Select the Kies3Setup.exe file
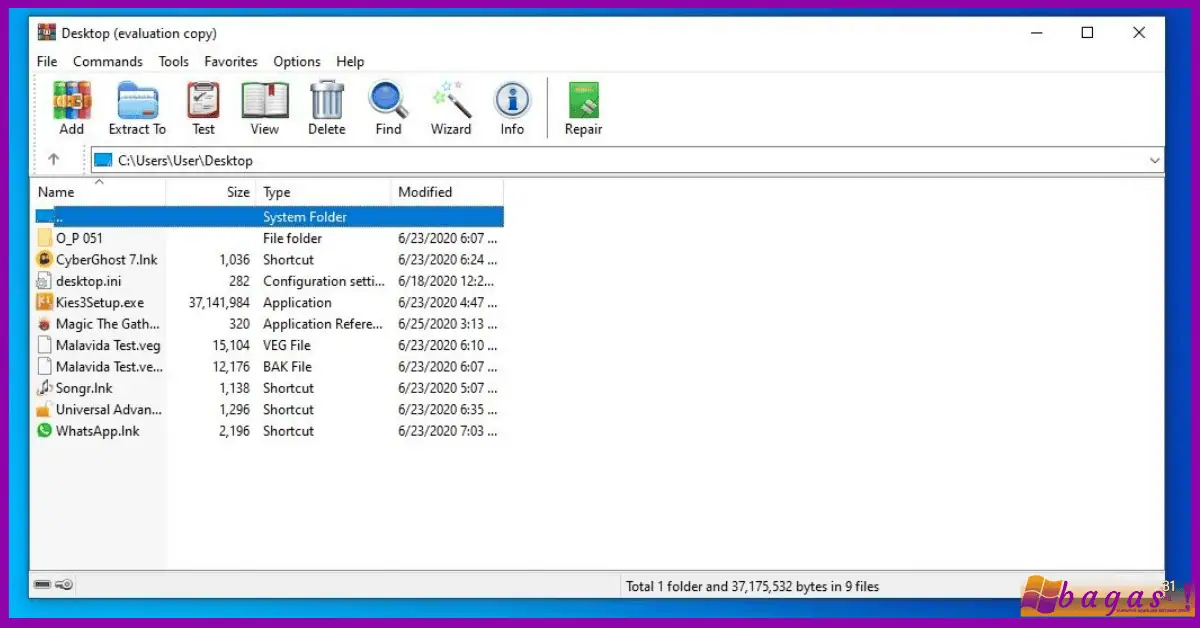 coord(98,302)
